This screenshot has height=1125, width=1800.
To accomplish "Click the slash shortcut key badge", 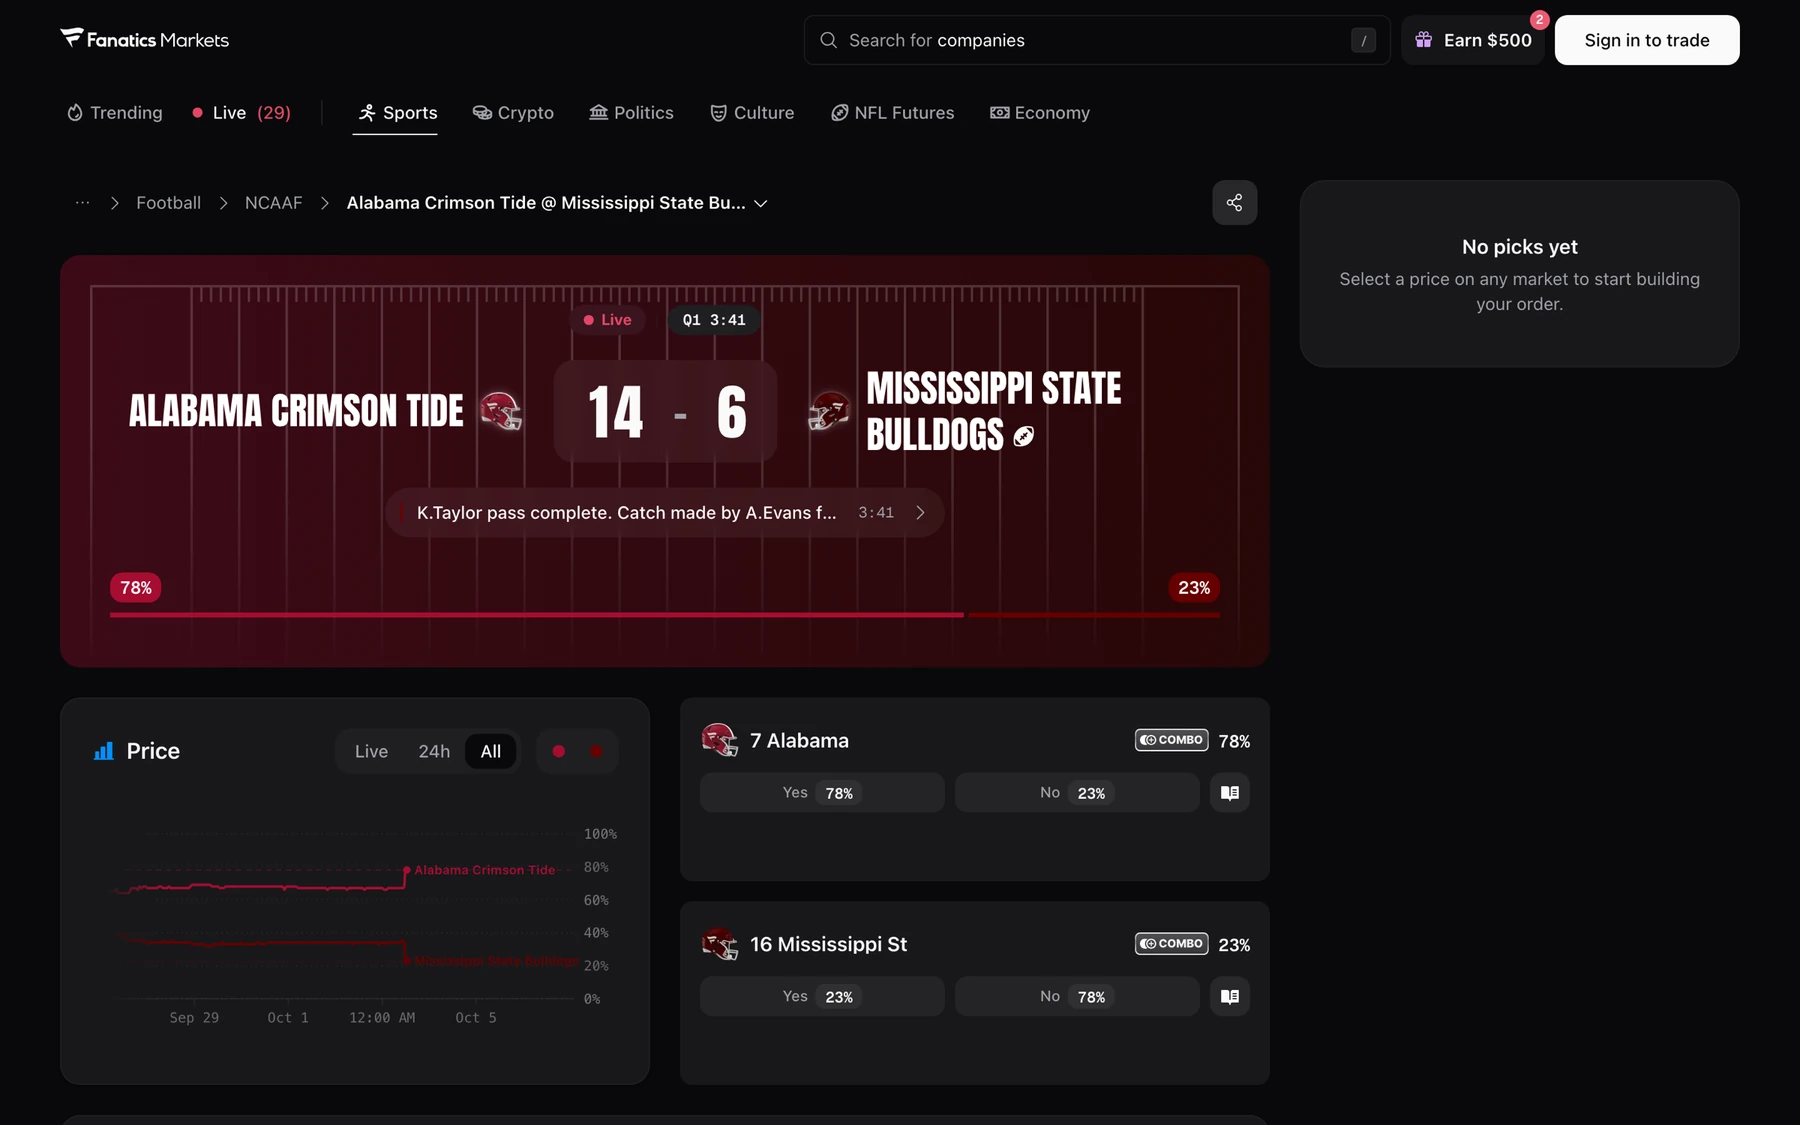I will click(1363, 40).
